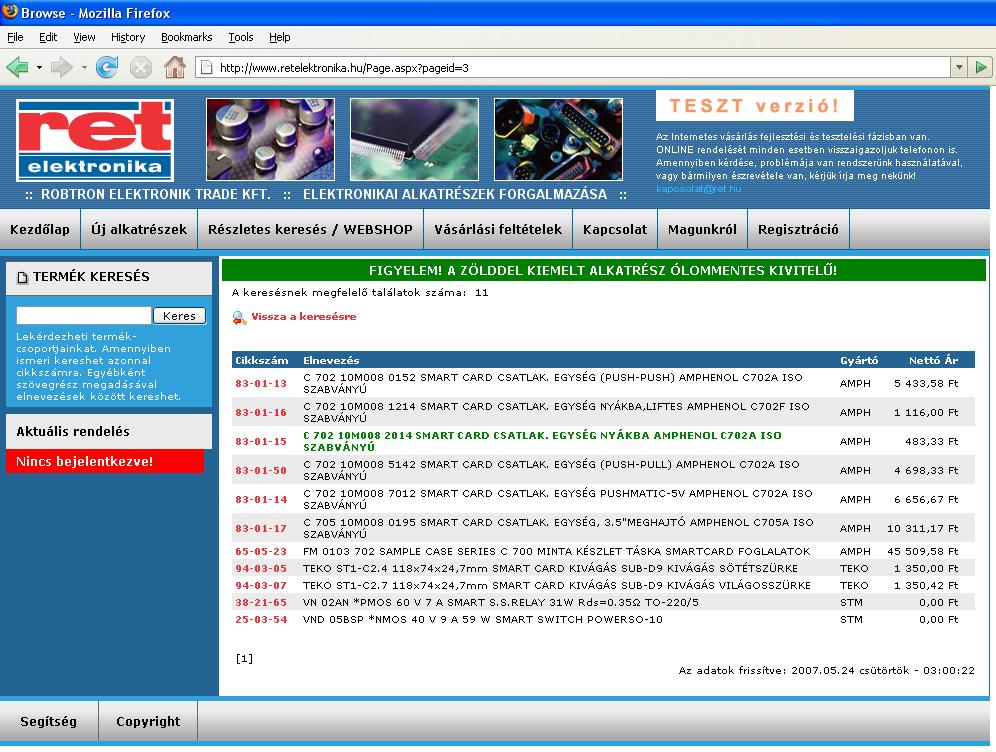
Task: Click the Stop loading icon
Action: pos(141,67)
